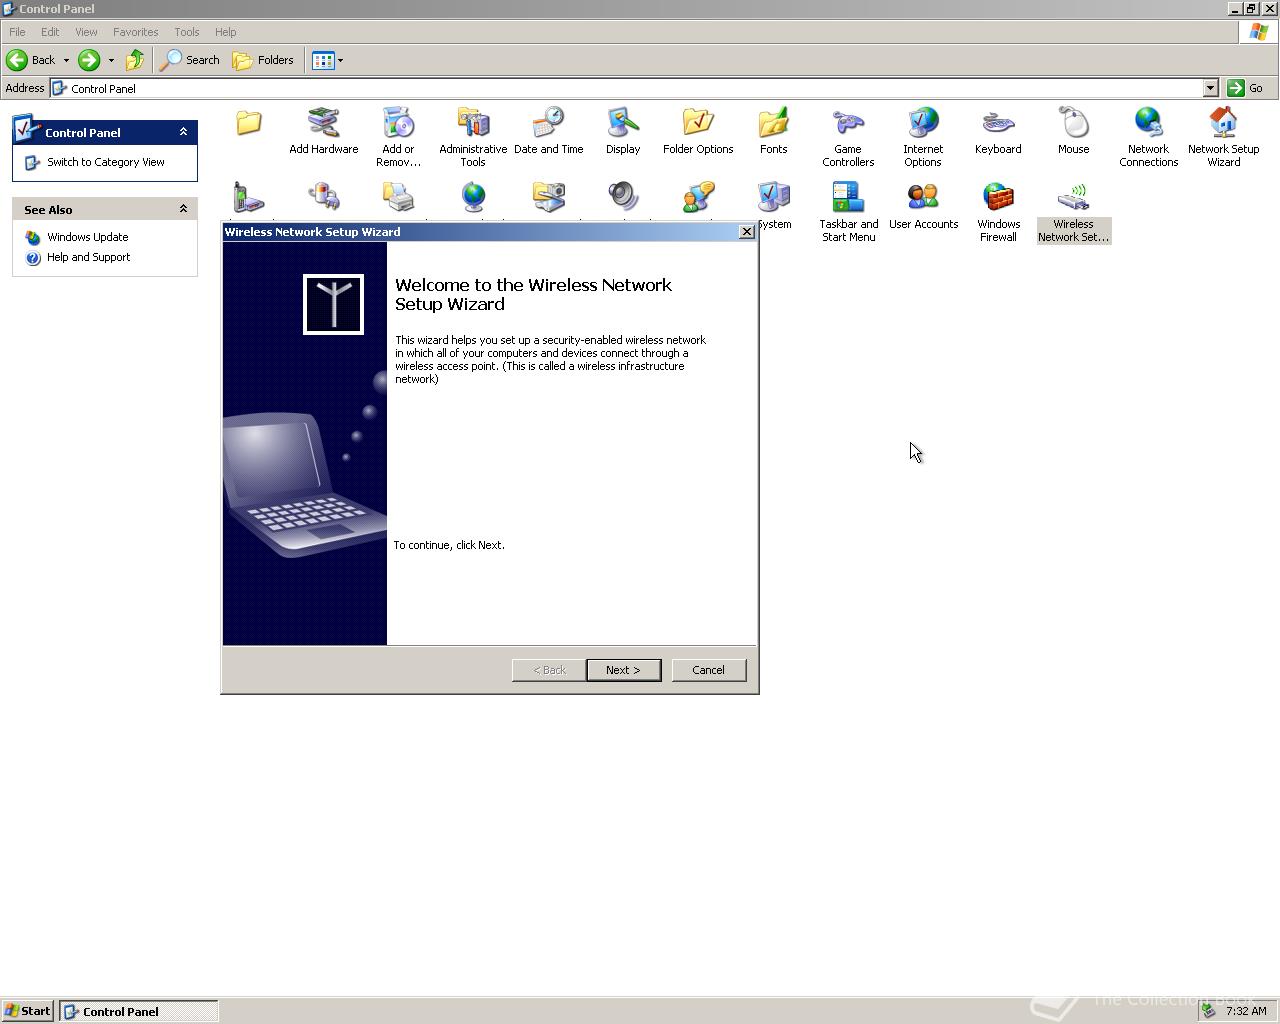Open the Network Connections icon

coord(1148,137)
